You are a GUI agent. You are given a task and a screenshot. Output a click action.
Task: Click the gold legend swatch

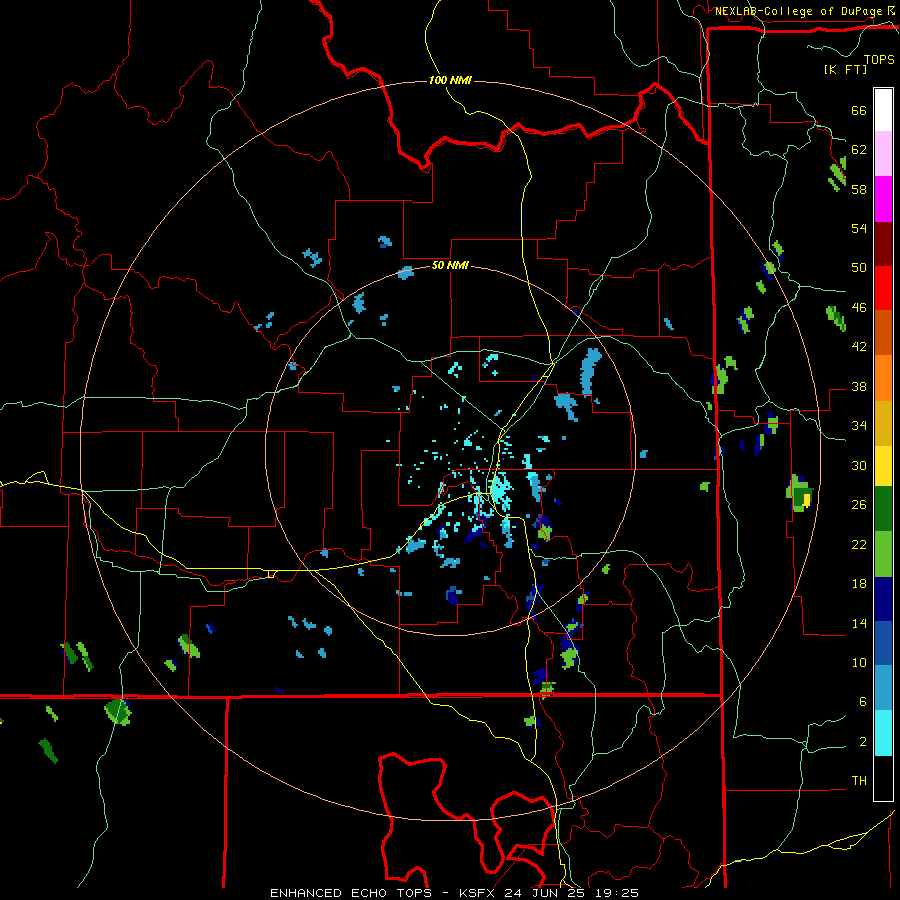[x=883, y=423]
